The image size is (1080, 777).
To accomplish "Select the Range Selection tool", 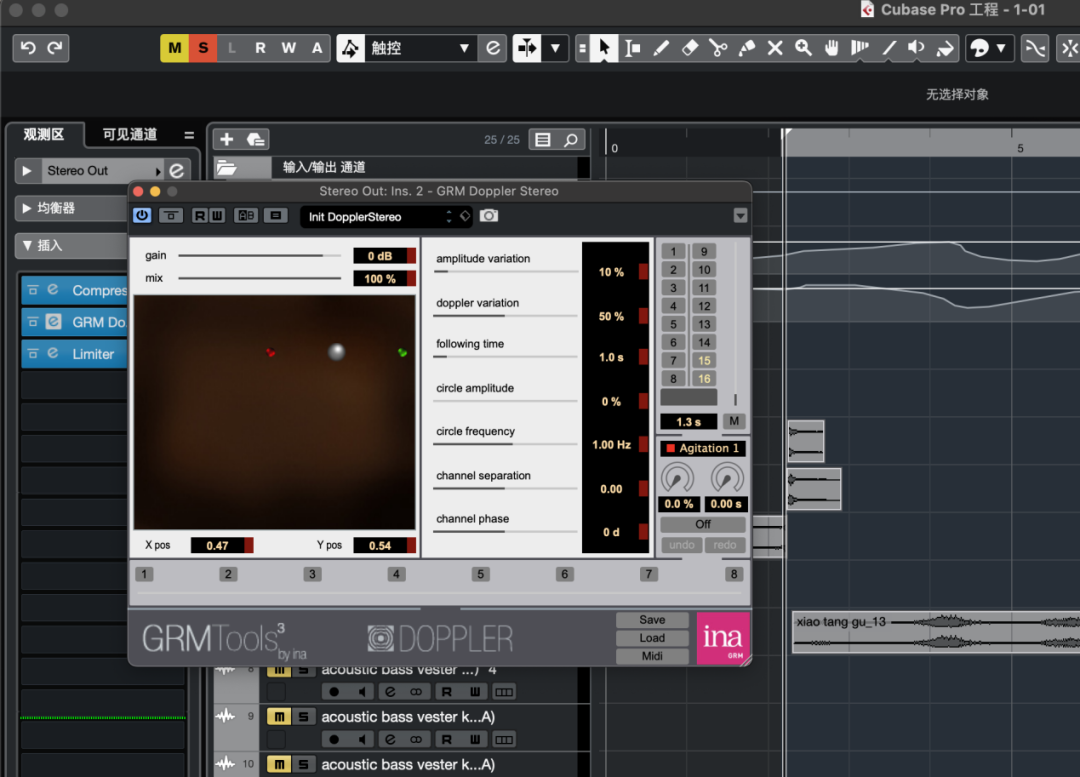I will click(632, 48).
